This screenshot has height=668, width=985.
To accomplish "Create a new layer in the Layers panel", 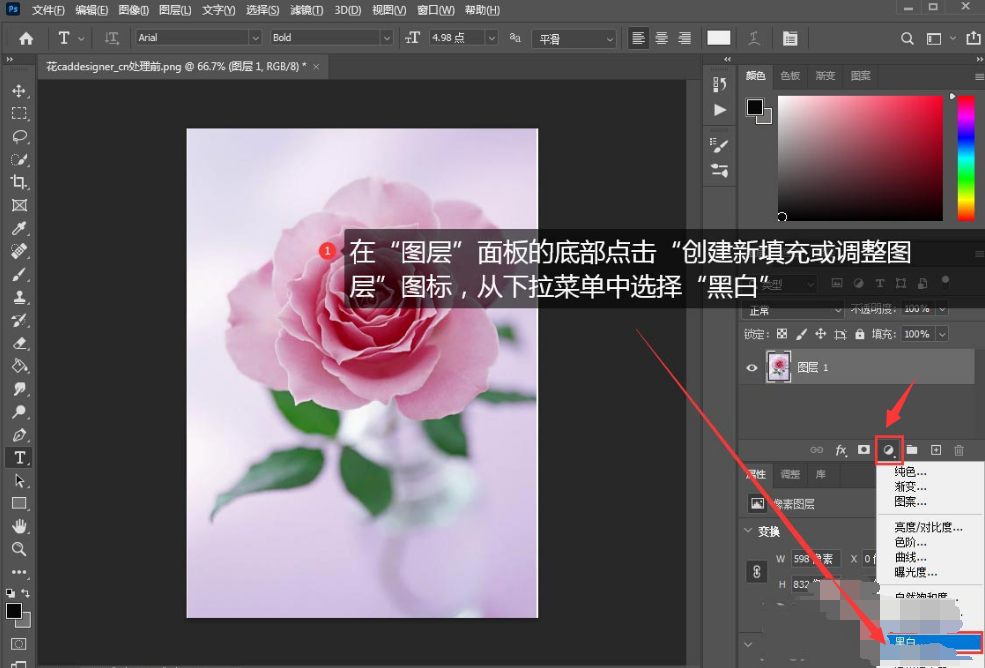I will pyautogui.click(x=935, y=450).
